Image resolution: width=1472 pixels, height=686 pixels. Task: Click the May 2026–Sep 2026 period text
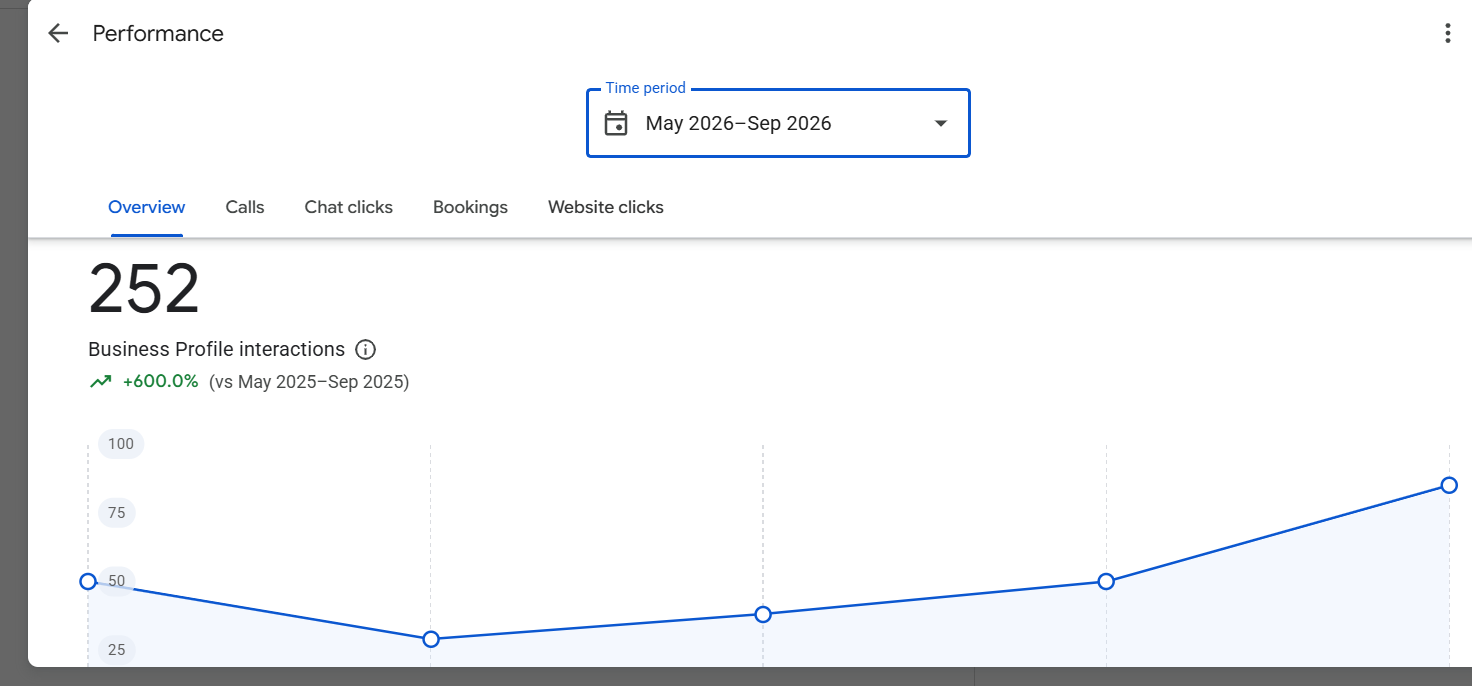pos(738,124)
